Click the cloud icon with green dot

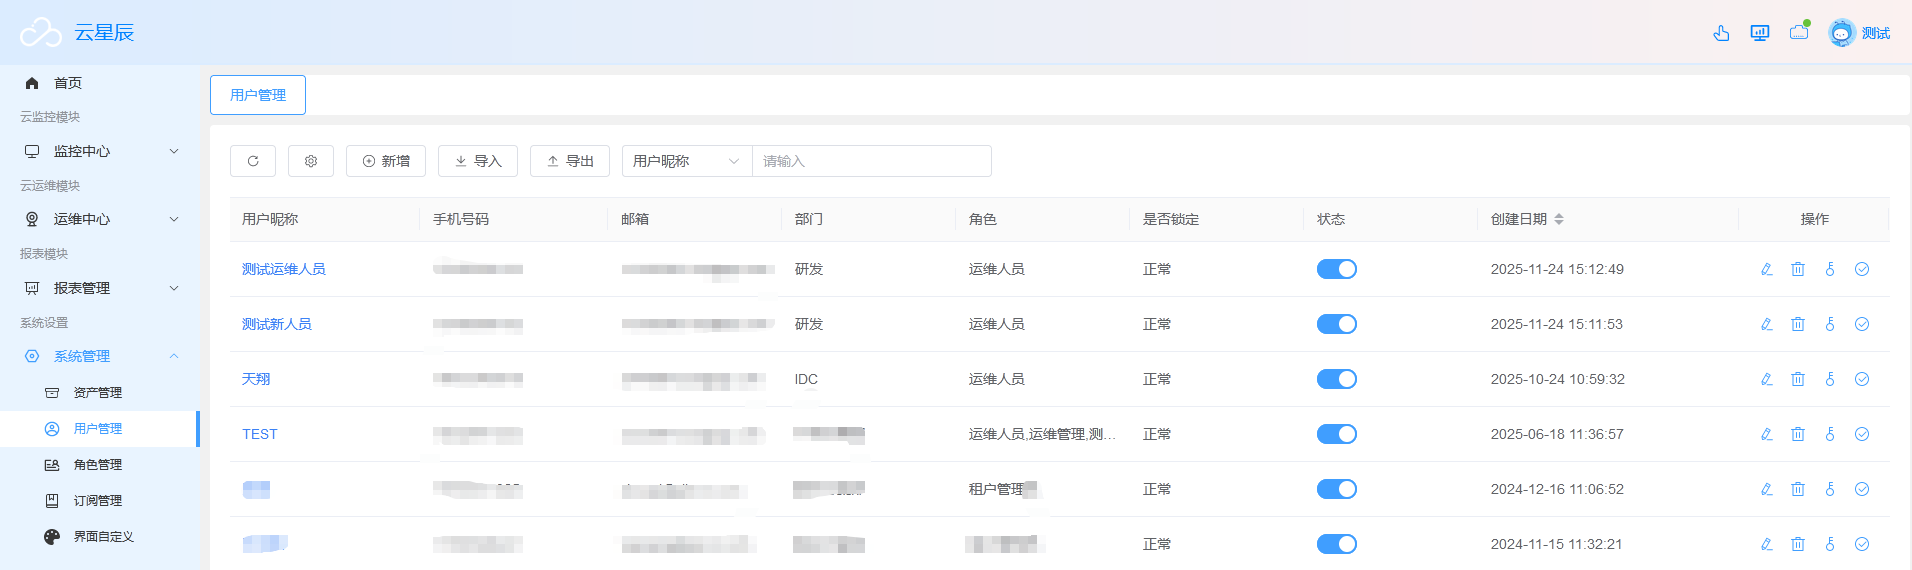[x=1799, y=32]
